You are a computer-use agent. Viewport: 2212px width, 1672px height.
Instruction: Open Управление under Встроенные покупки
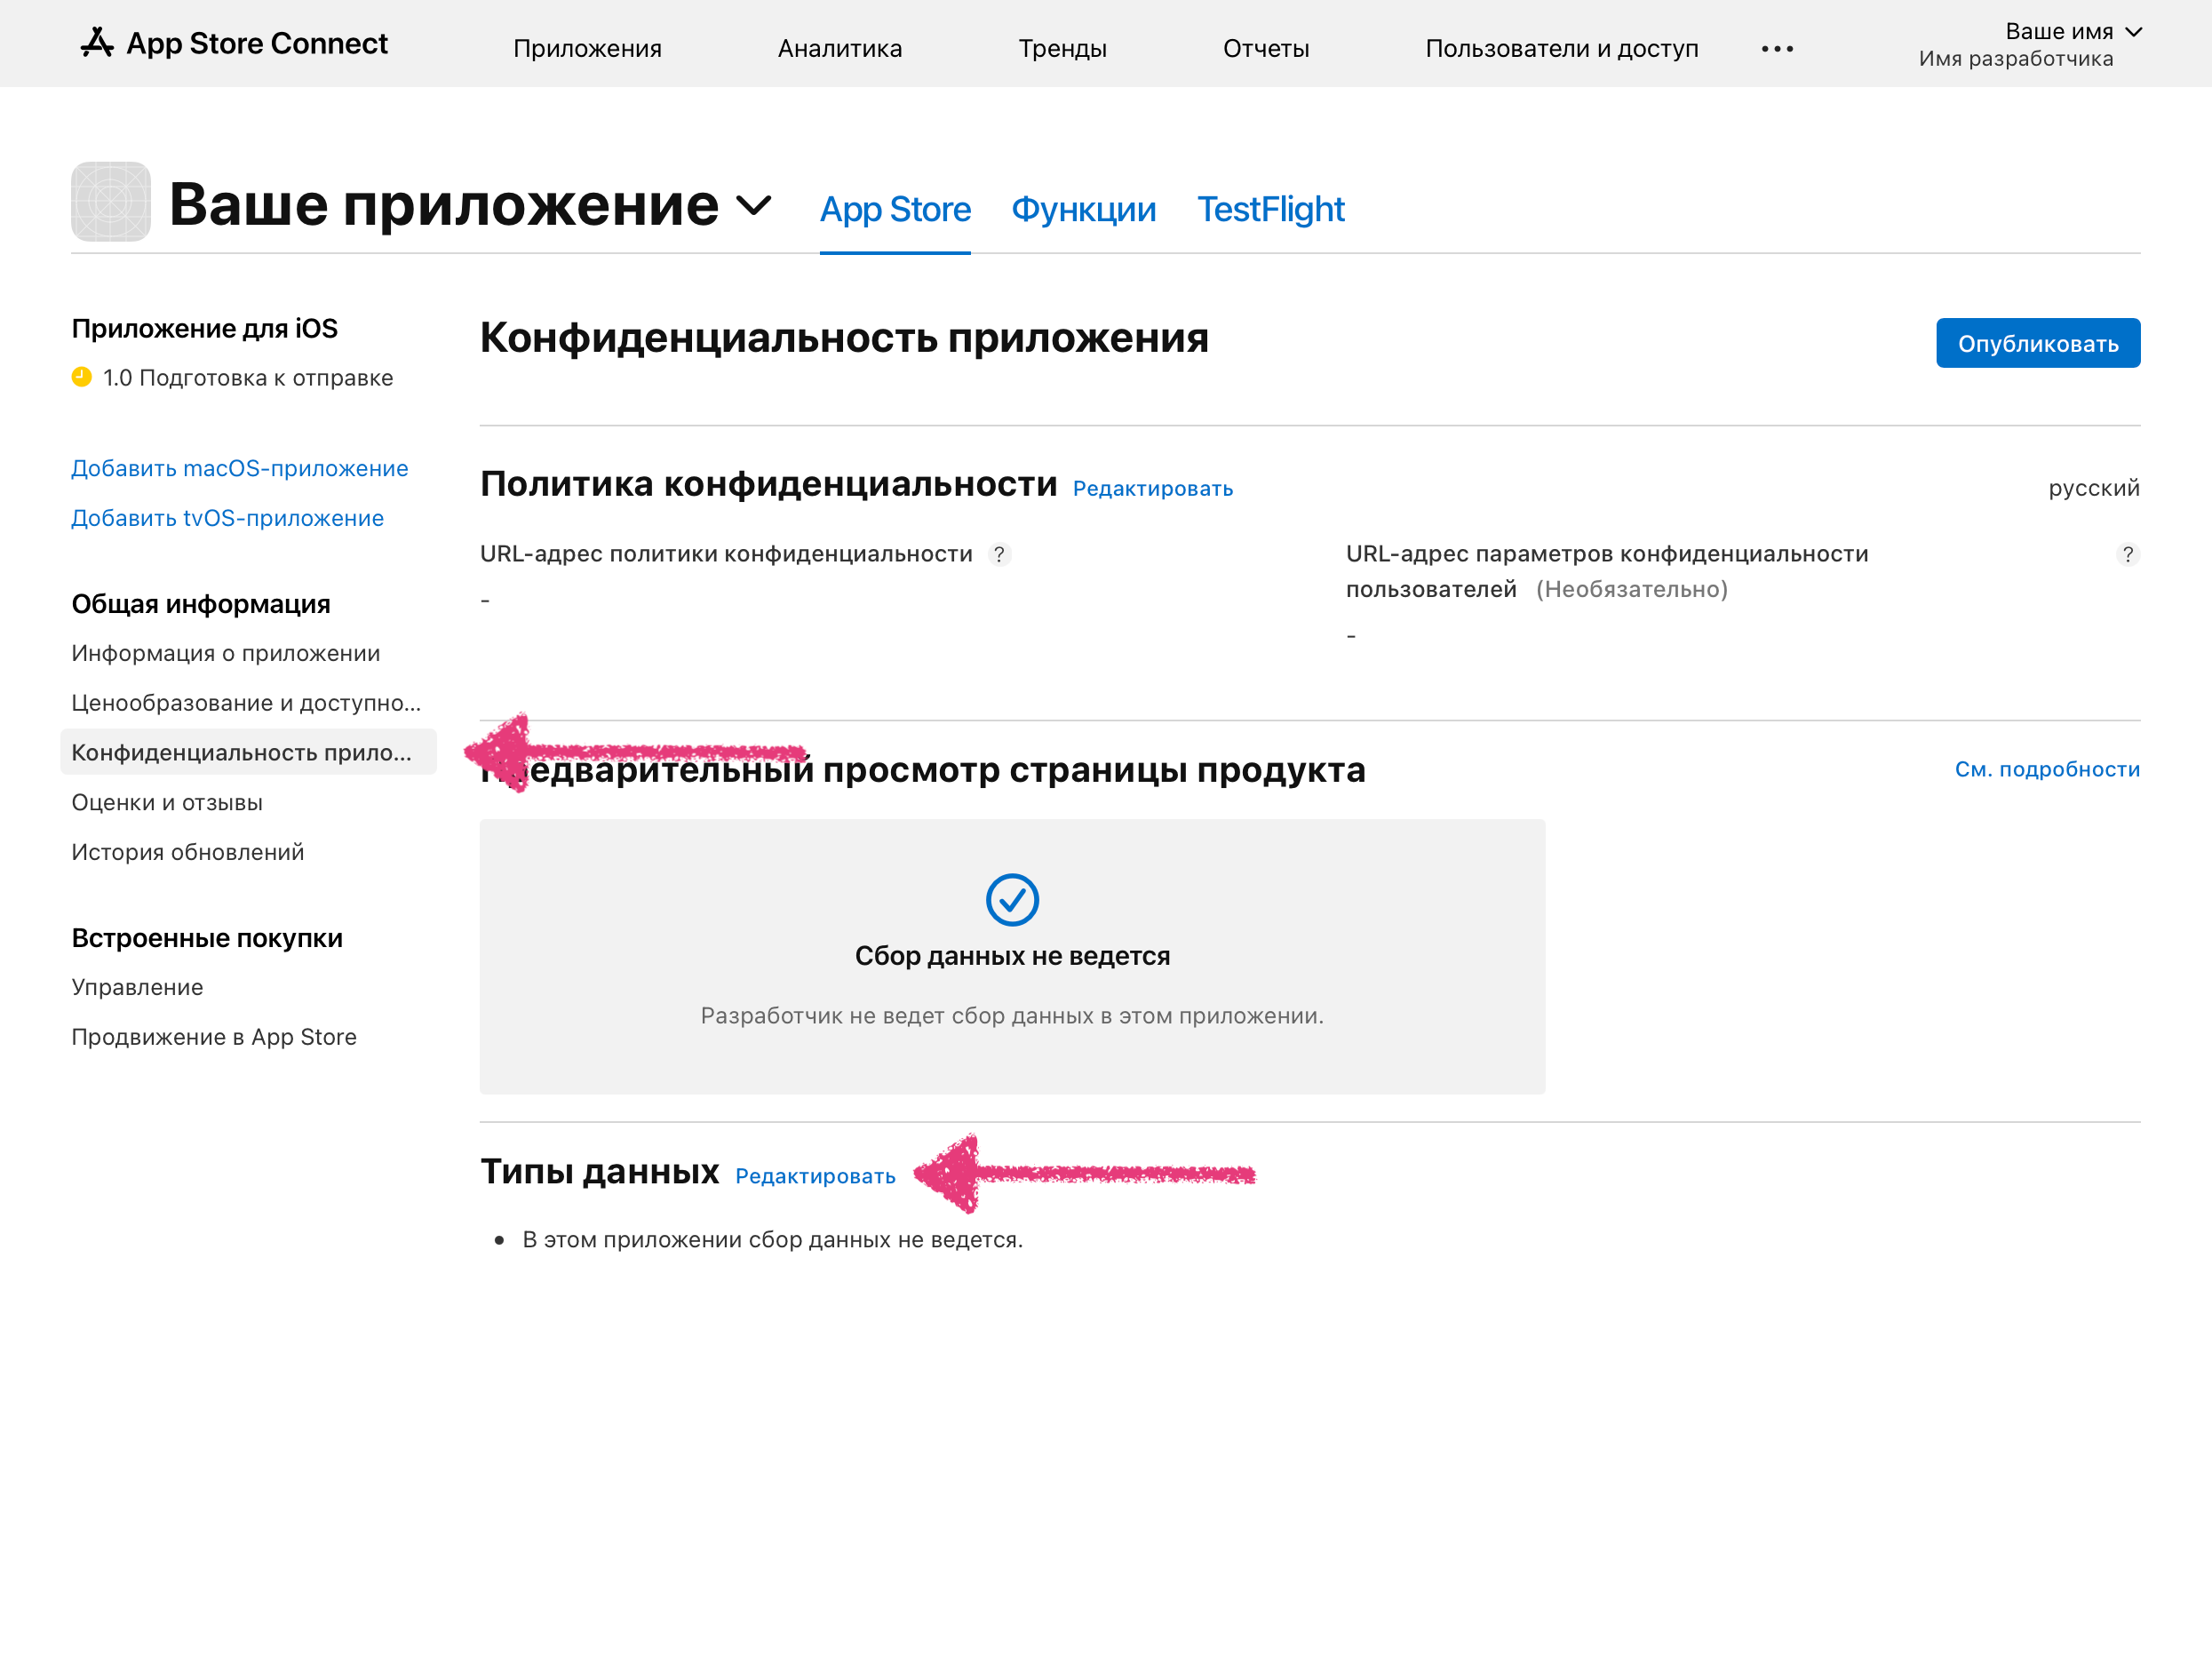pos(137,987)
